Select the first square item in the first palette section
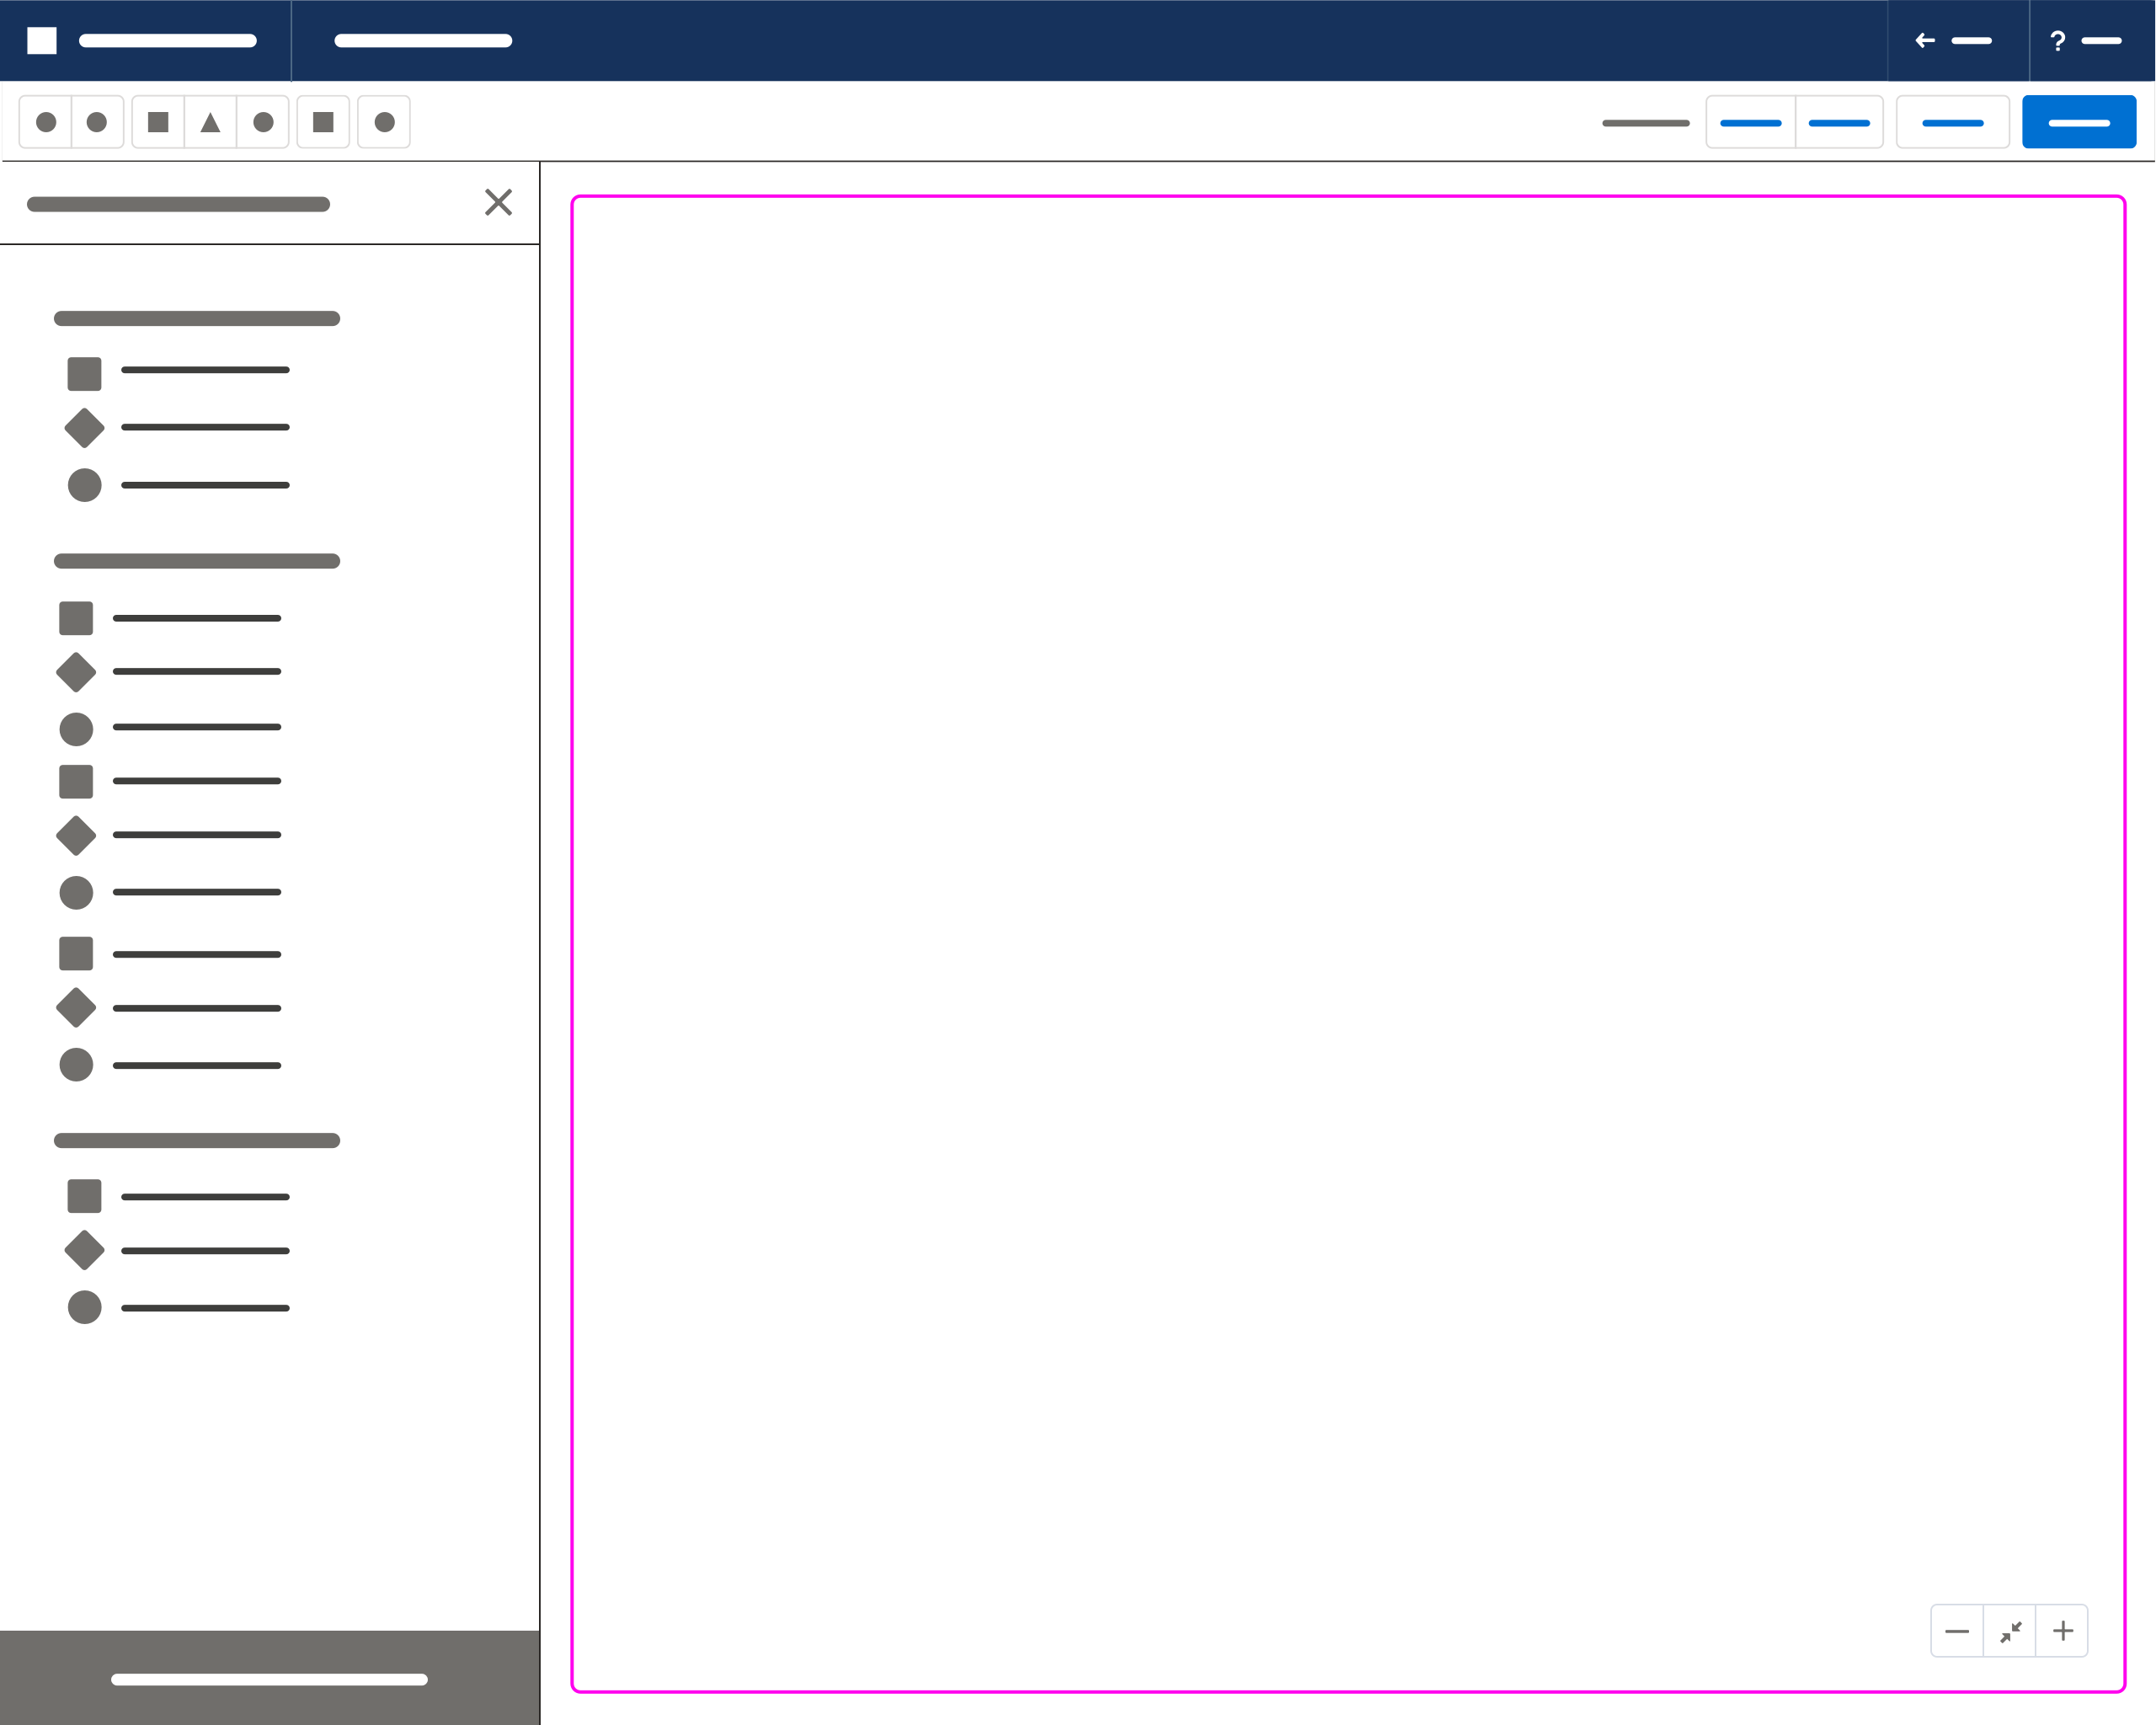 [84, 373]
